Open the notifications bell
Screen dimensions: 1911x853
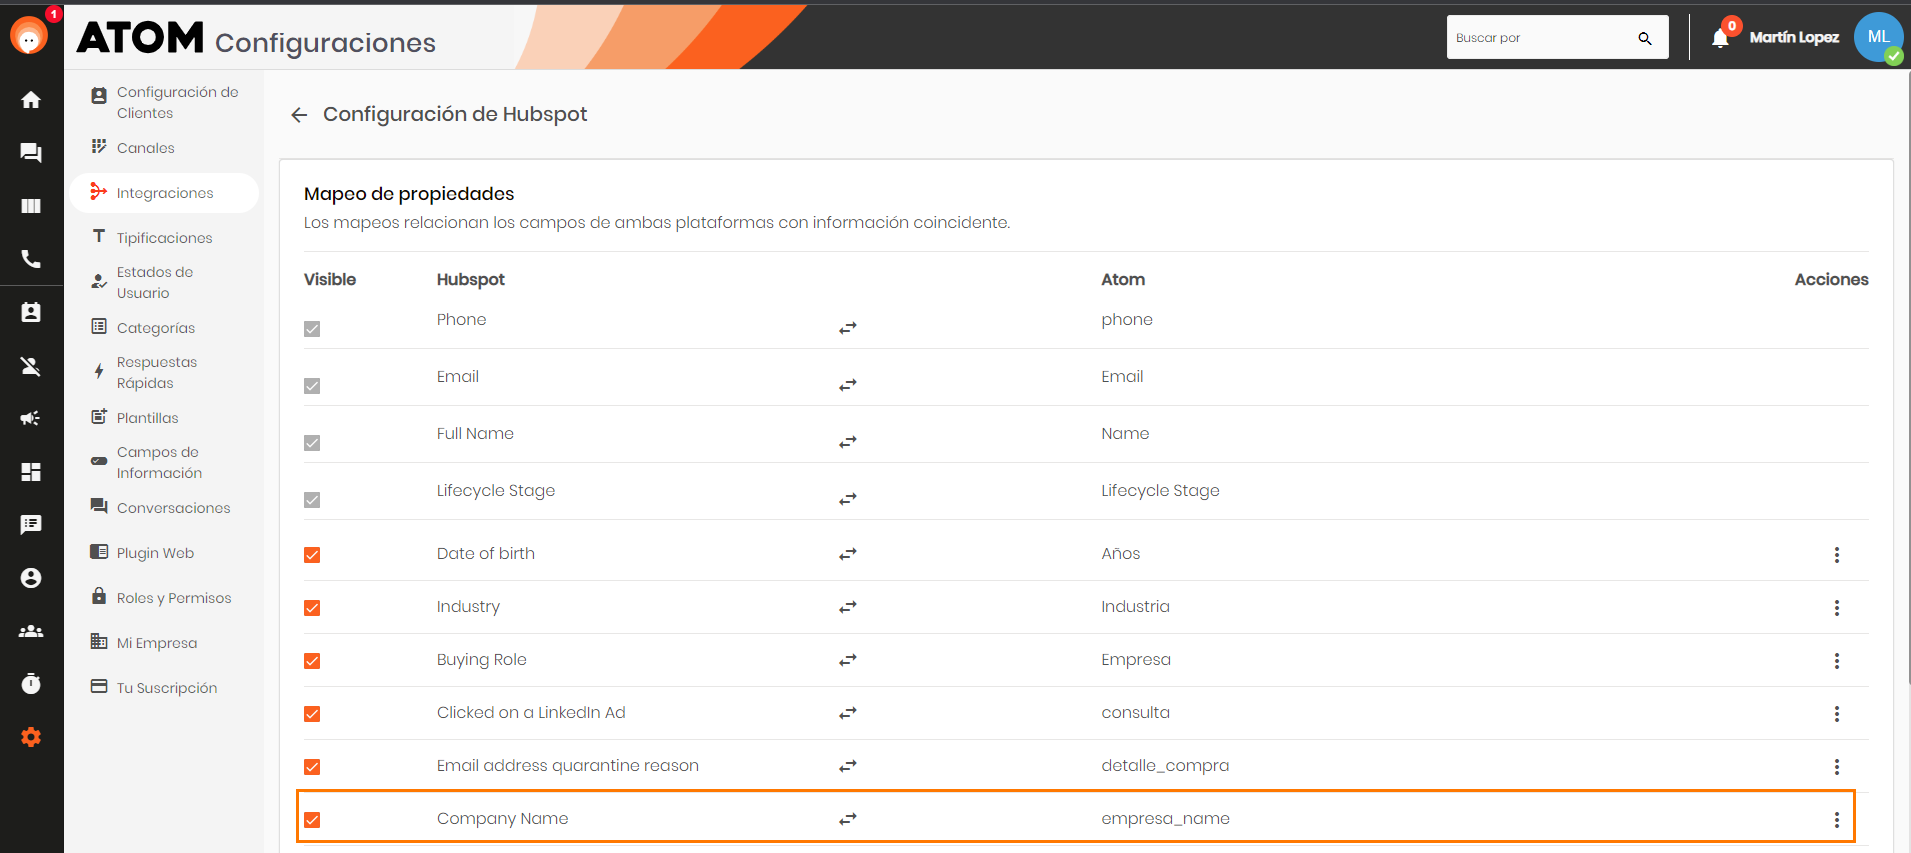pos(1720,38)
